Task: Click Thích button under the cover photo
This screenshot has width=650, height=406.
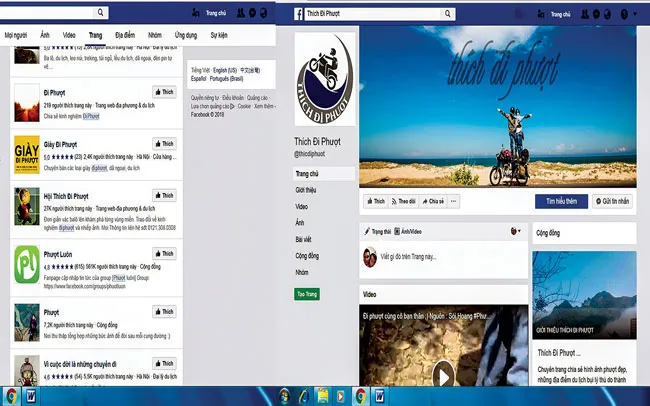Action: click(376, 201)
